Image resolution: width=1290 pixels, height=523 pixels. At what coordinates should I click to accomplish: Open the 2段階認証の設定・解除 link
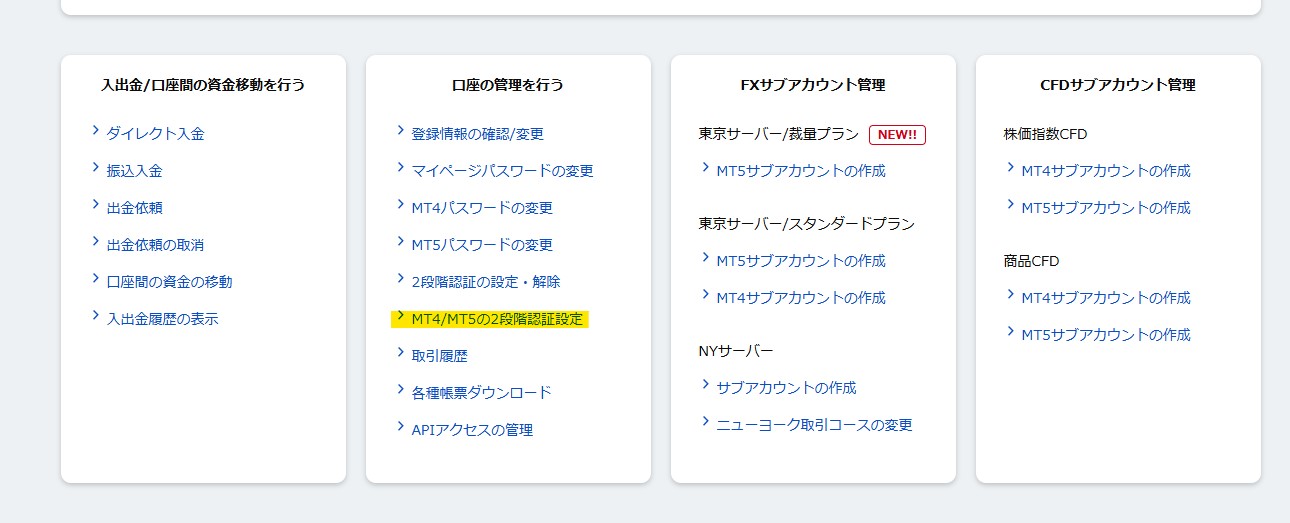[486, 282]
